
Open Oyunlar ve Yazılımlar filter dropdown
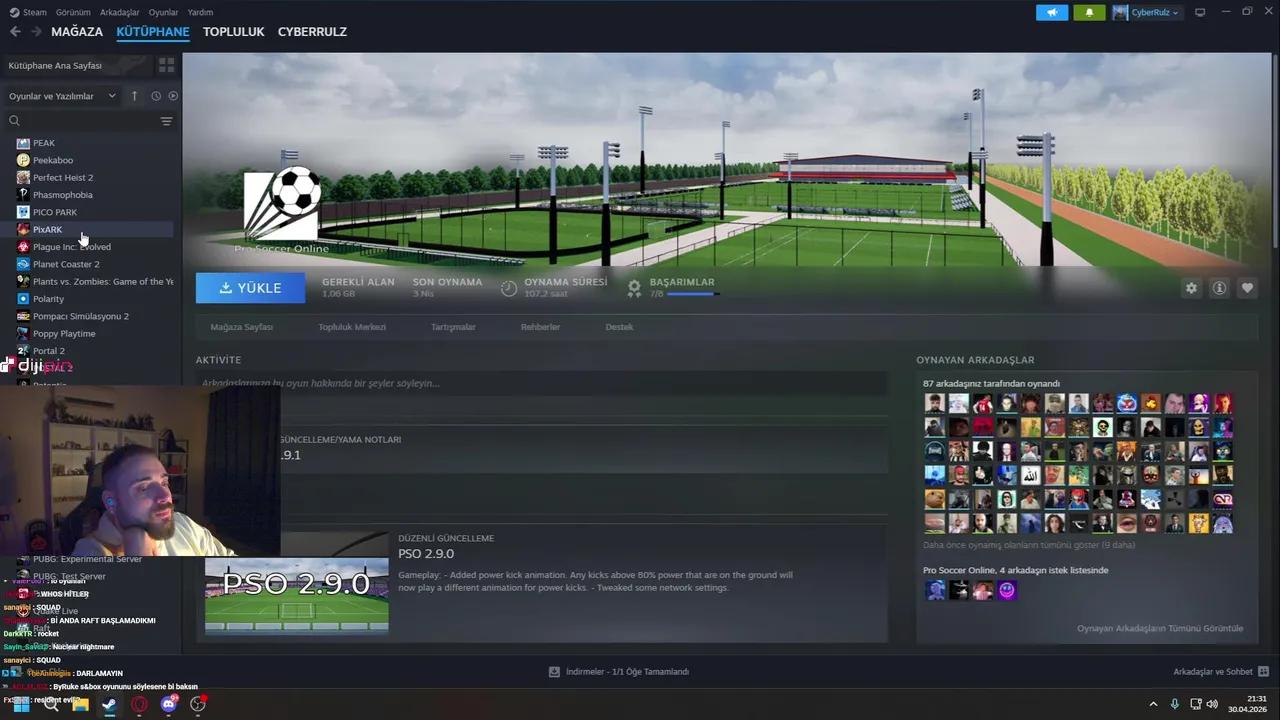(x=62, y=96)
